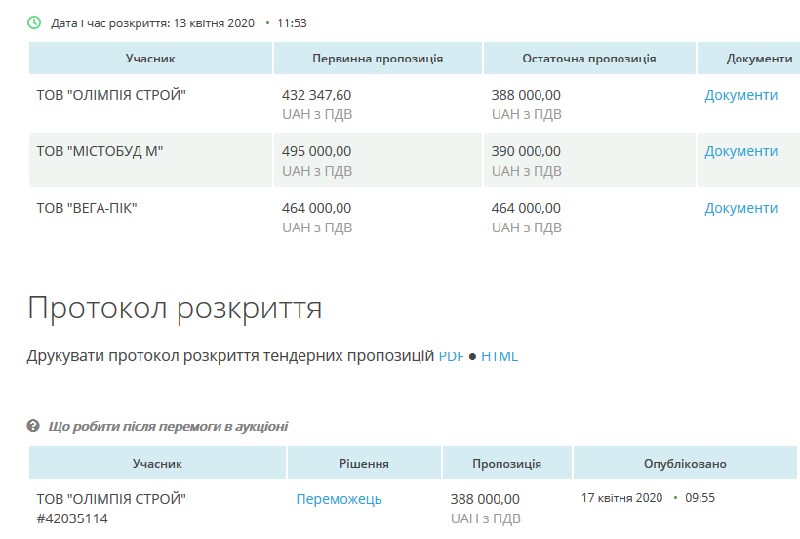Click the clock icon beside the opening date

[34, 22]
